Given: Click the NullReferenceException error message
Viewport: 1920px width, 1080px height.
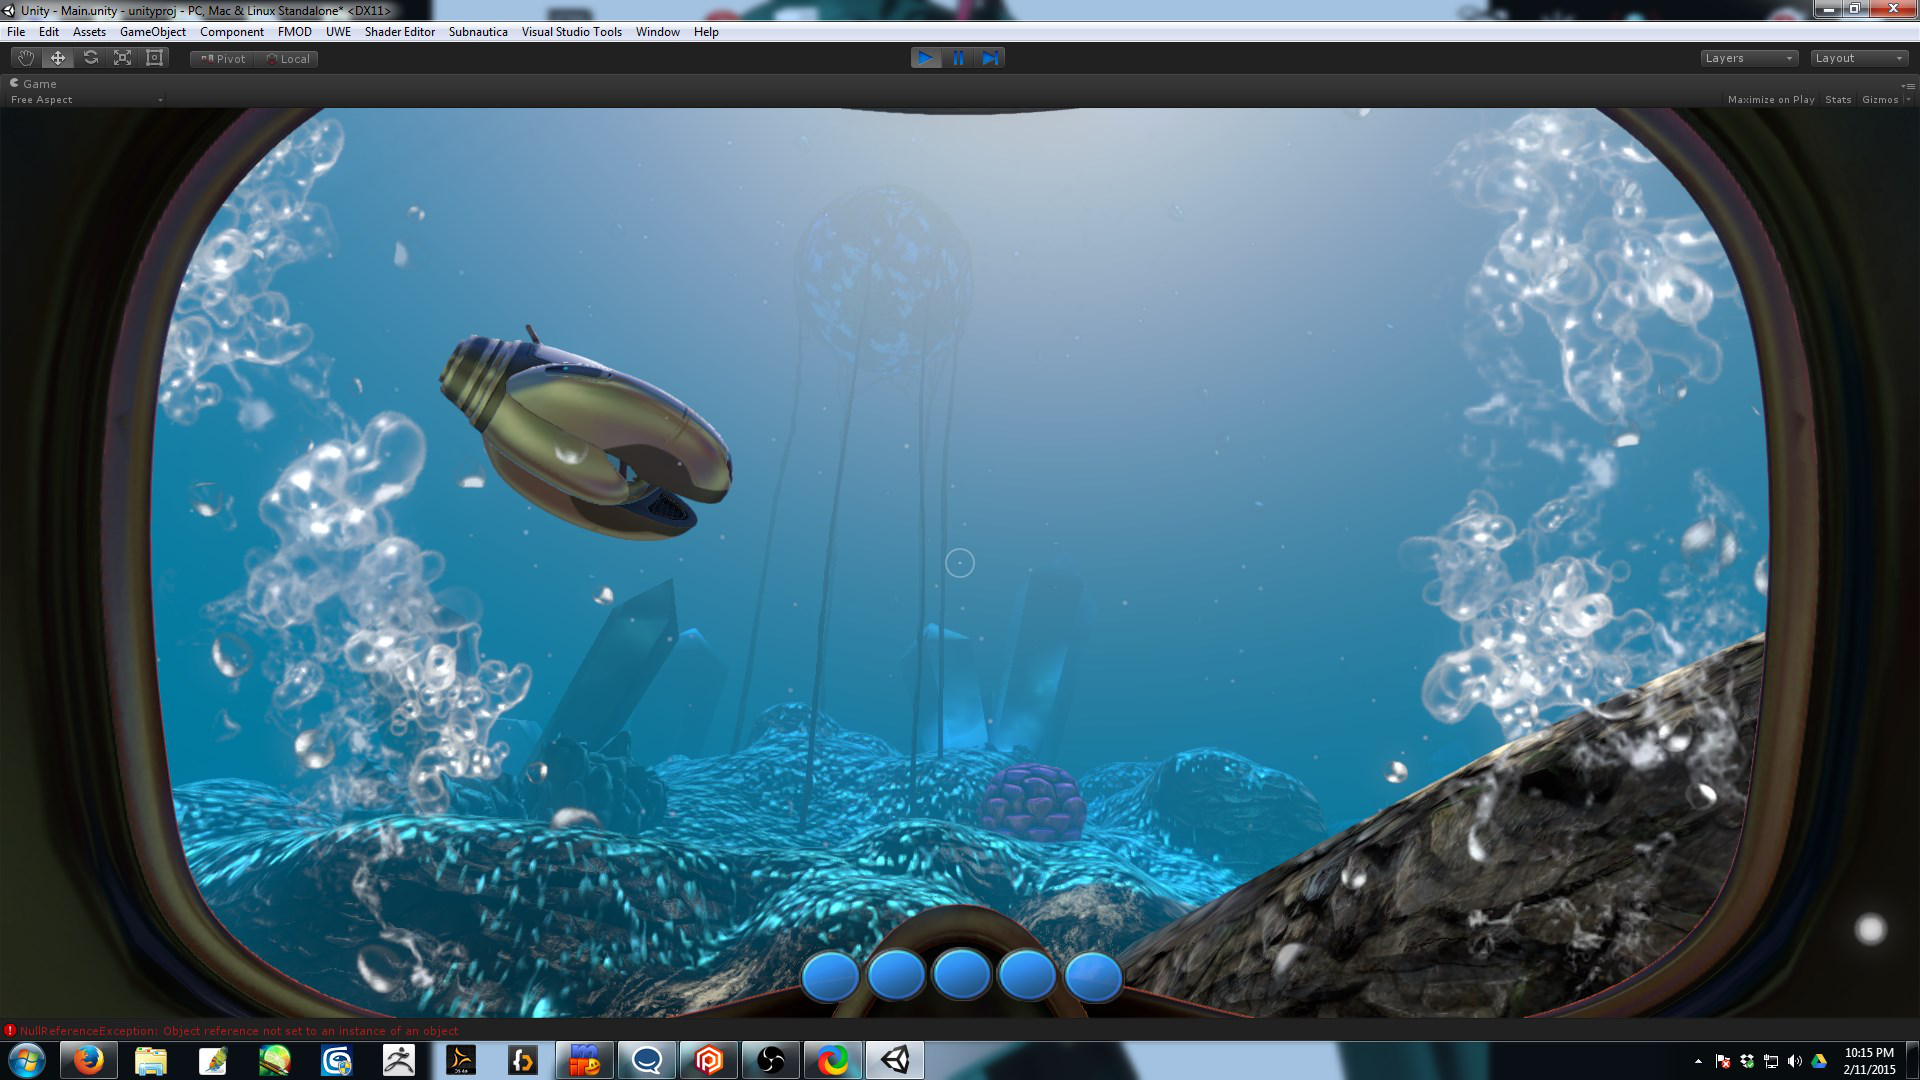Looking at the screenshot, I should pyautogui.click(x=239, y=1031).
